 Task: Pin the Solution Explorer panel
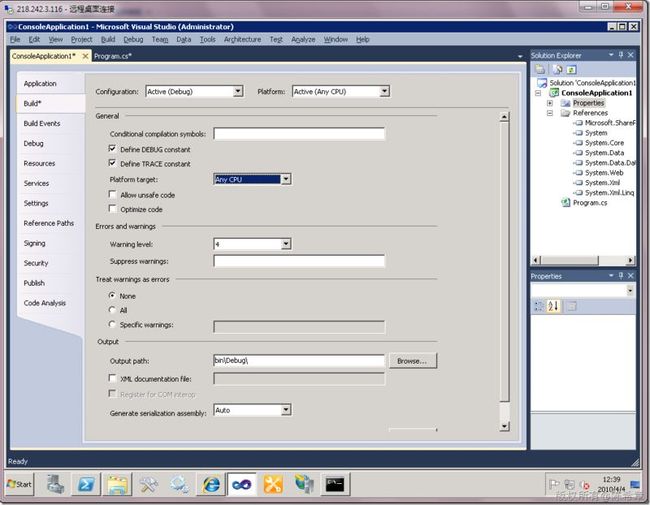tap(621, 55)
